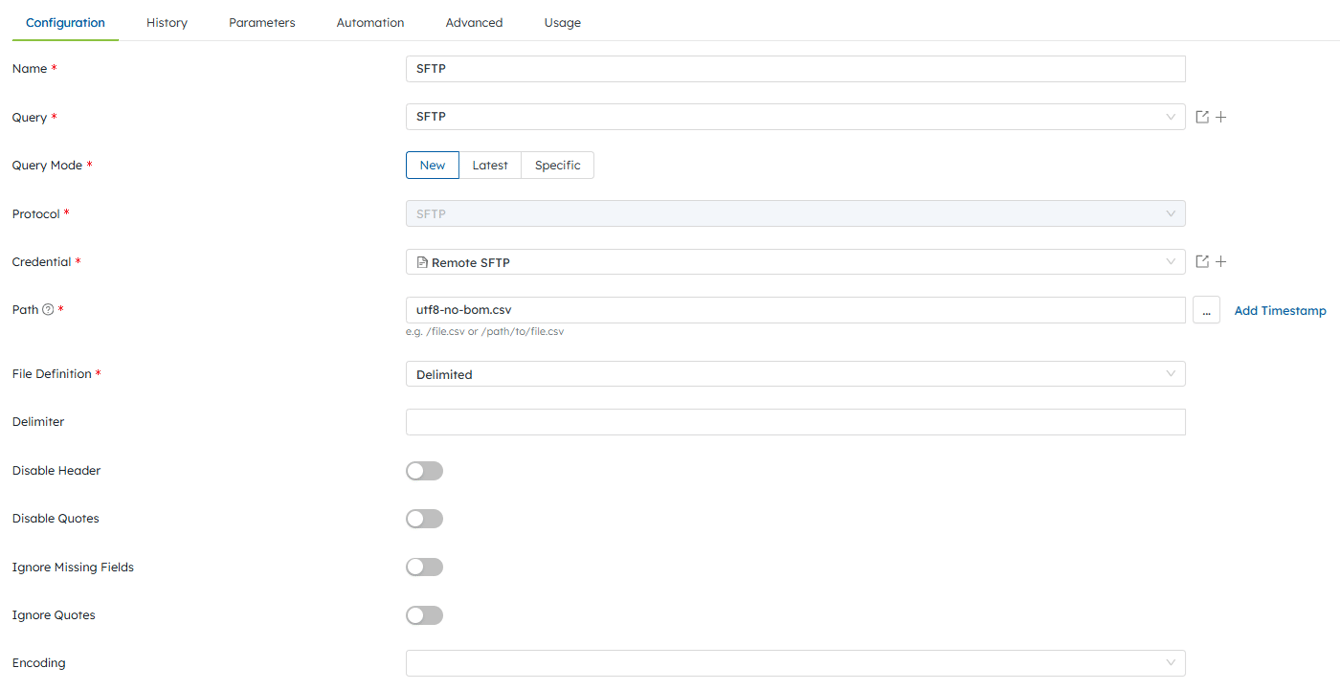This screenshot has width=1340, height=690.
Task: Browse for a path using the ellipsis button
Action: pyautogui.click(x=1206, y=310)
